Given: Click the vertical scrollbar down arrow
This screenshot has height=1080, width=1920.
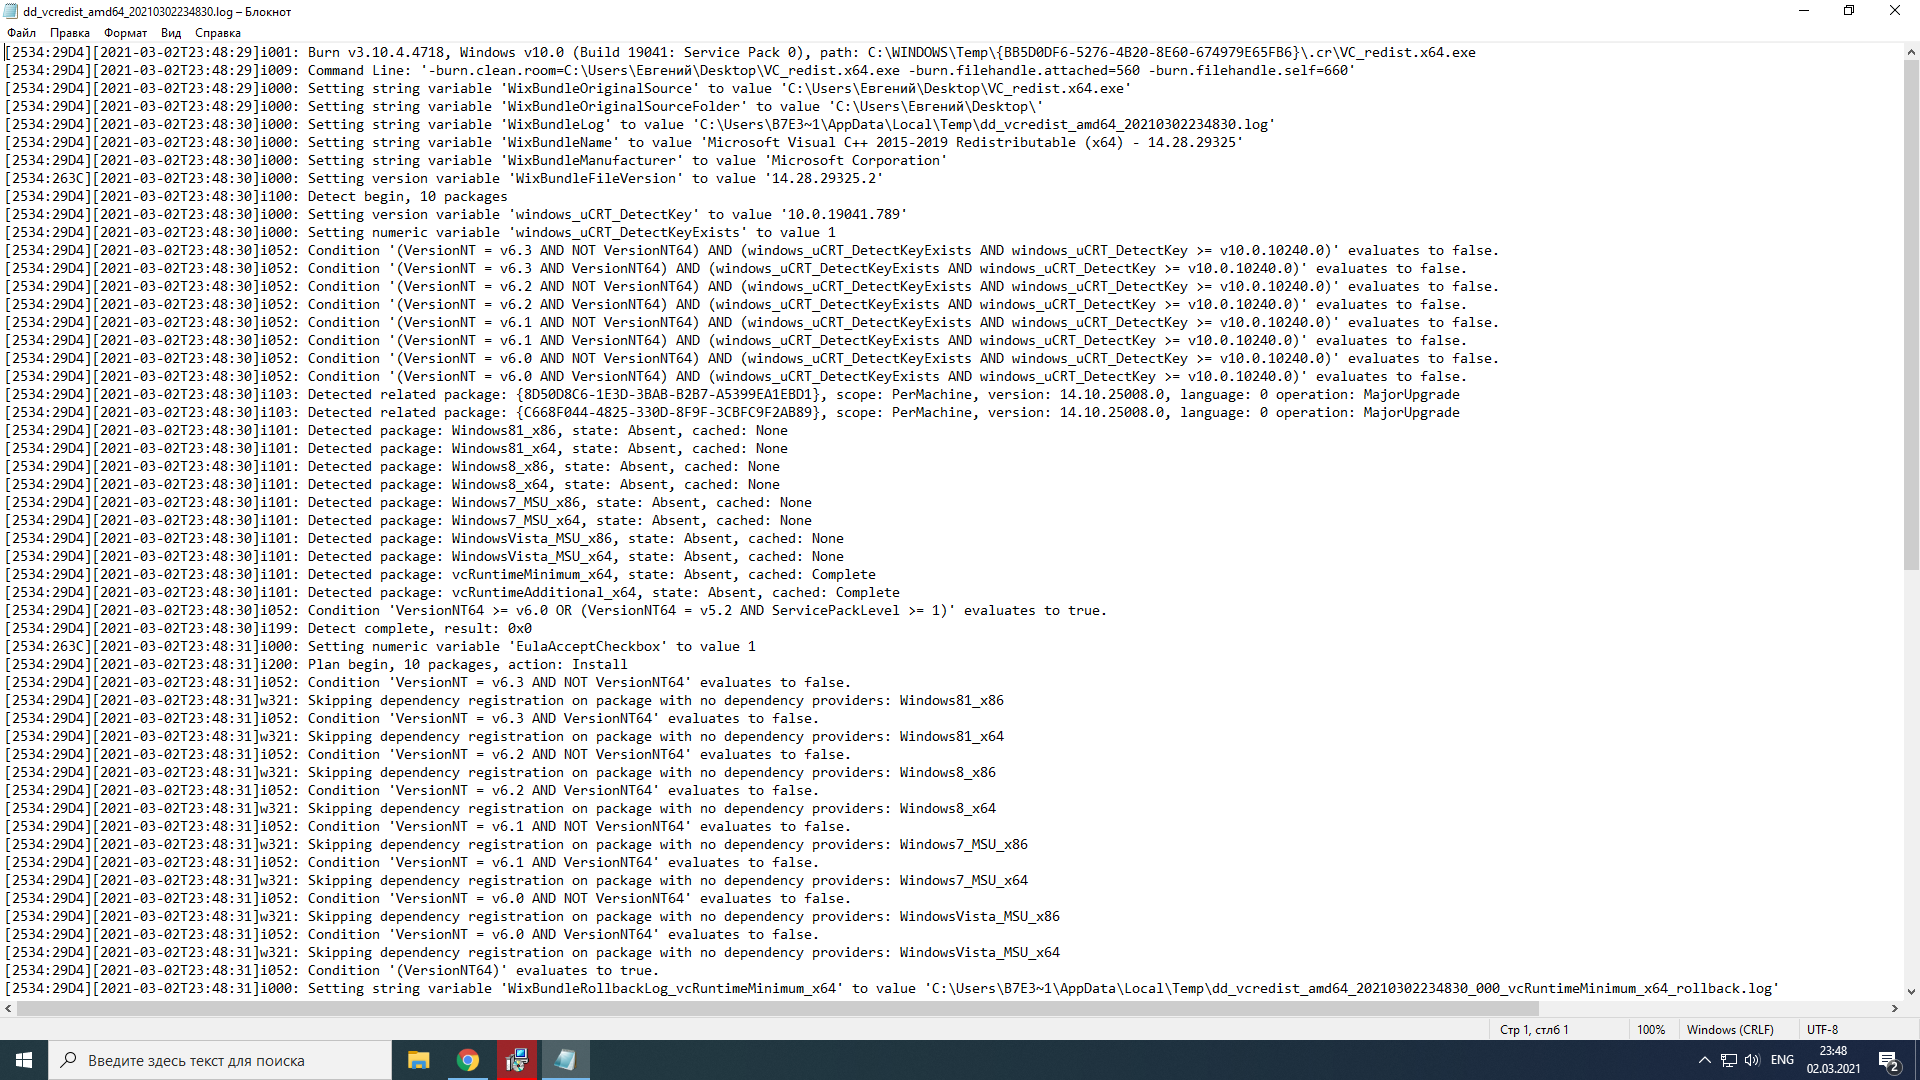Looking at the screenshot, I should [1911, 992].
